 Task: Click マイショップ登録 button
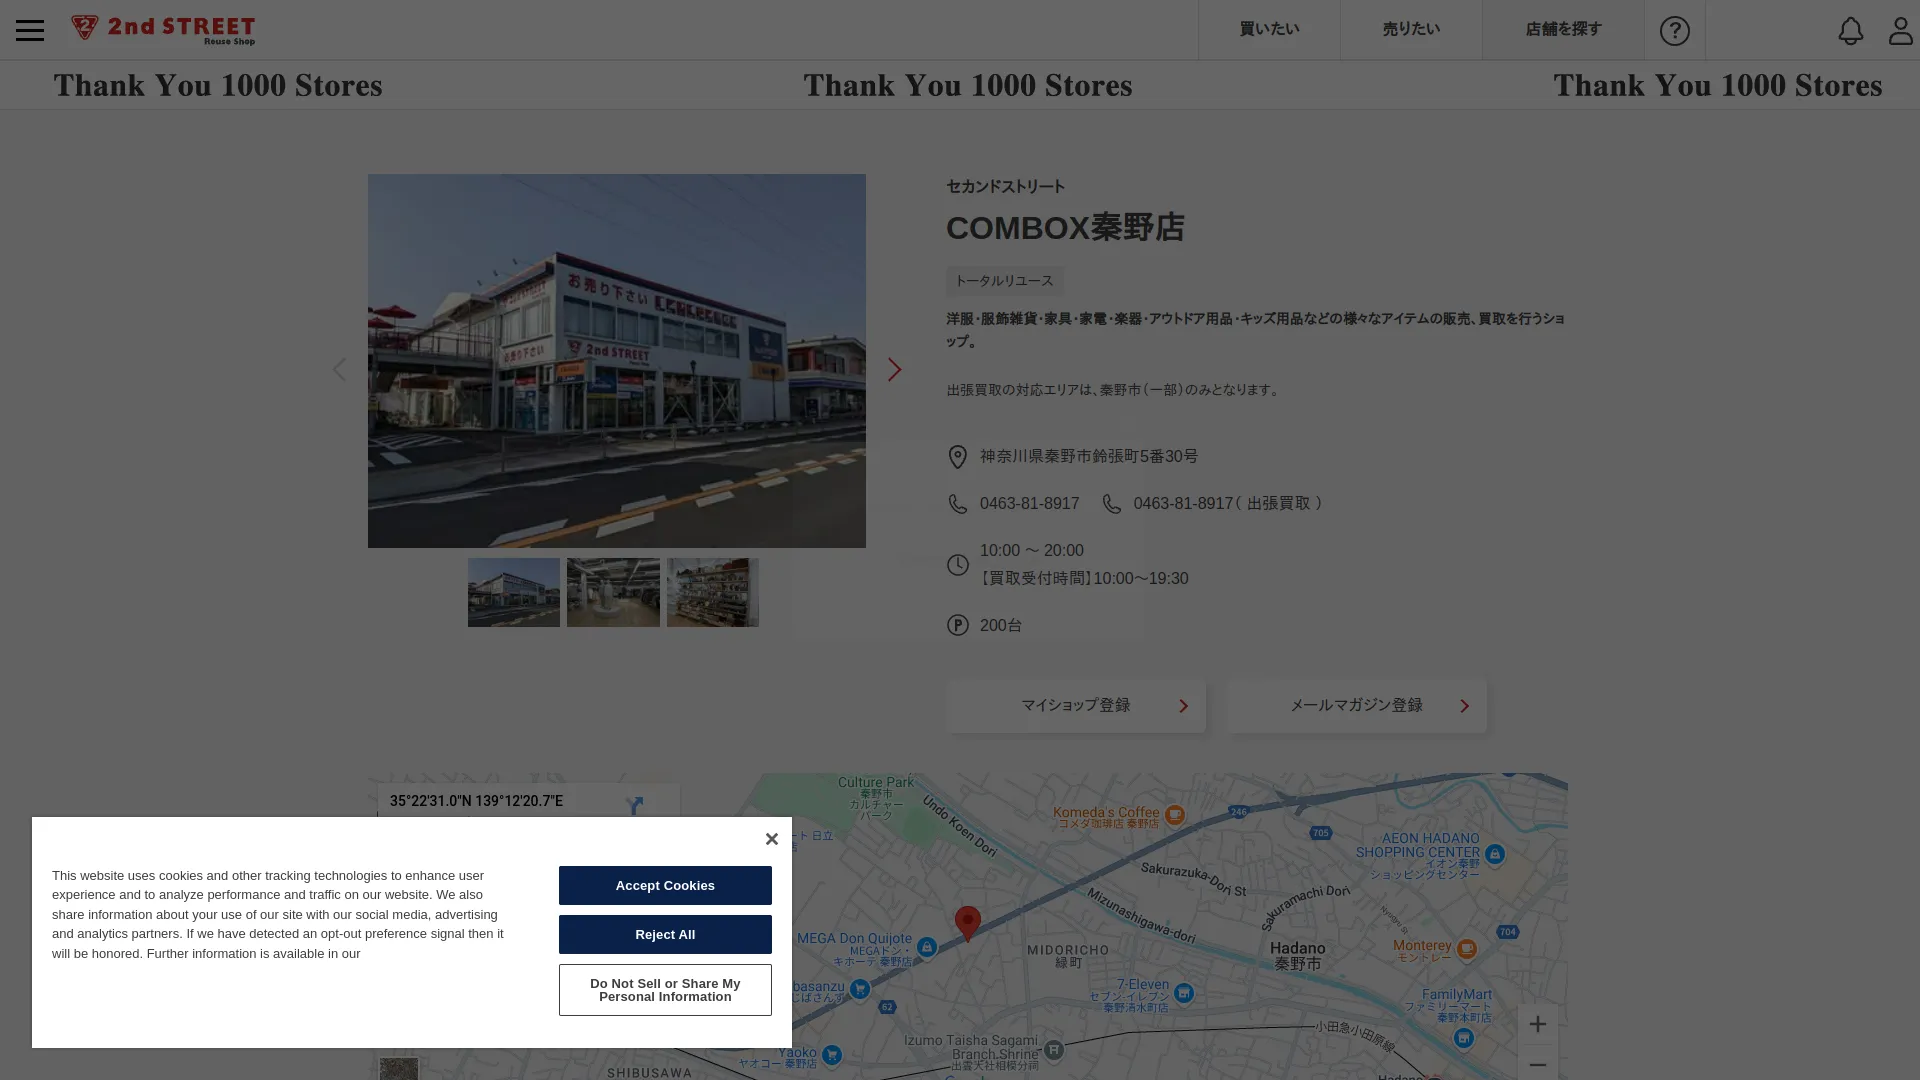(x=1076, y=706)
